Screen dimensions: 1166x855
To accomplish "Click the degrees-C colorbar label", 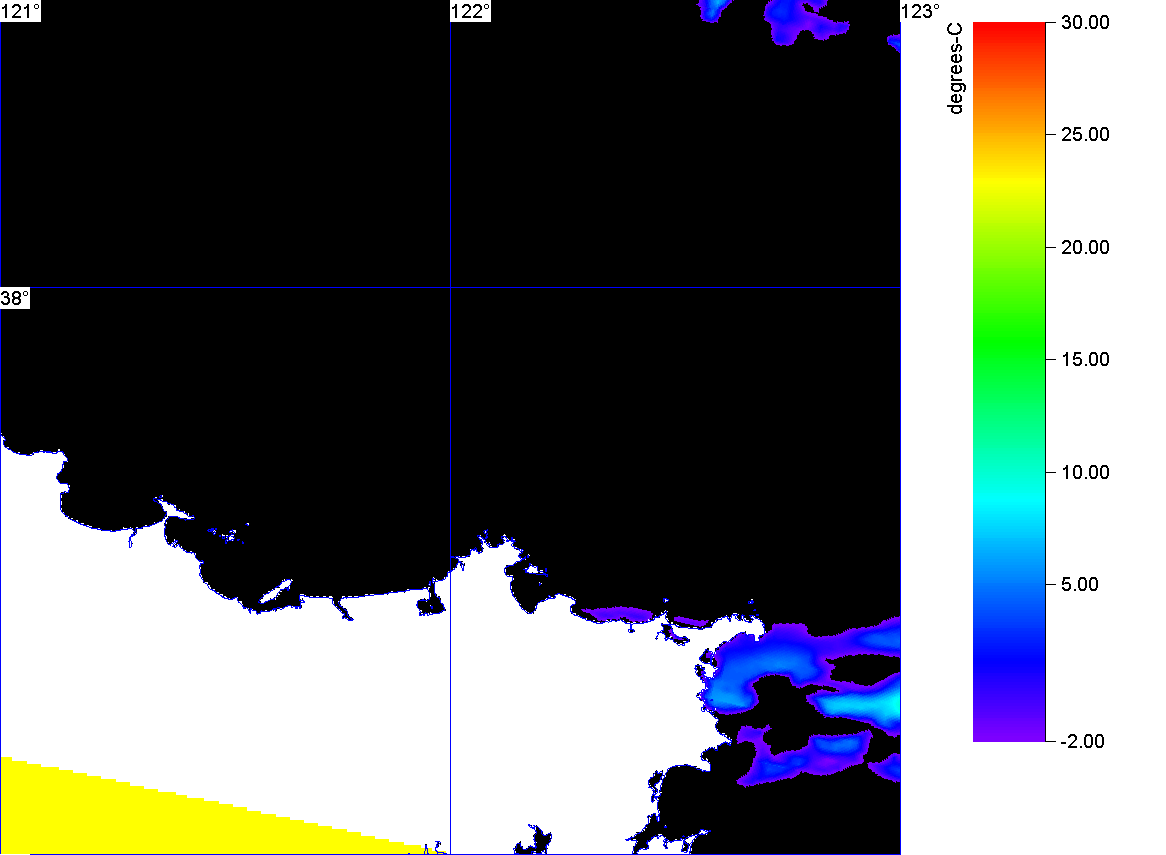I will (x=956, y=68).
